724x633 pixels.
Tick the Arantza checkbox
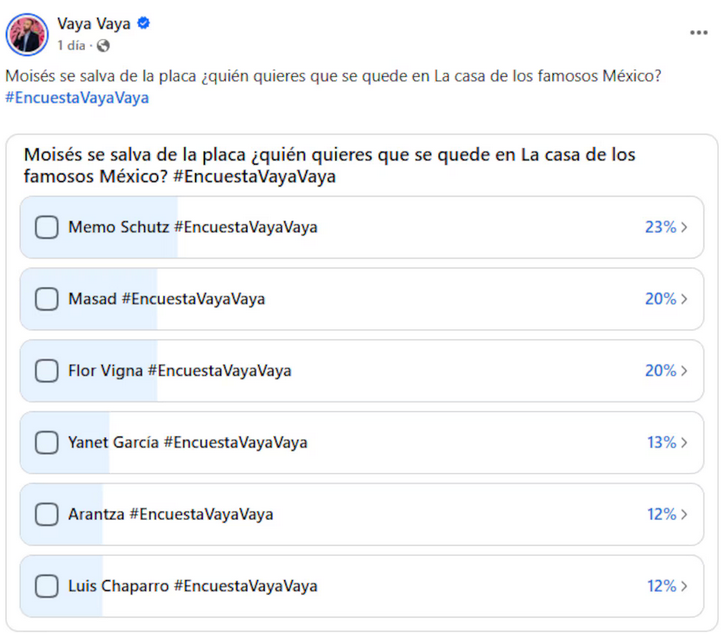[x=47, y=514]
